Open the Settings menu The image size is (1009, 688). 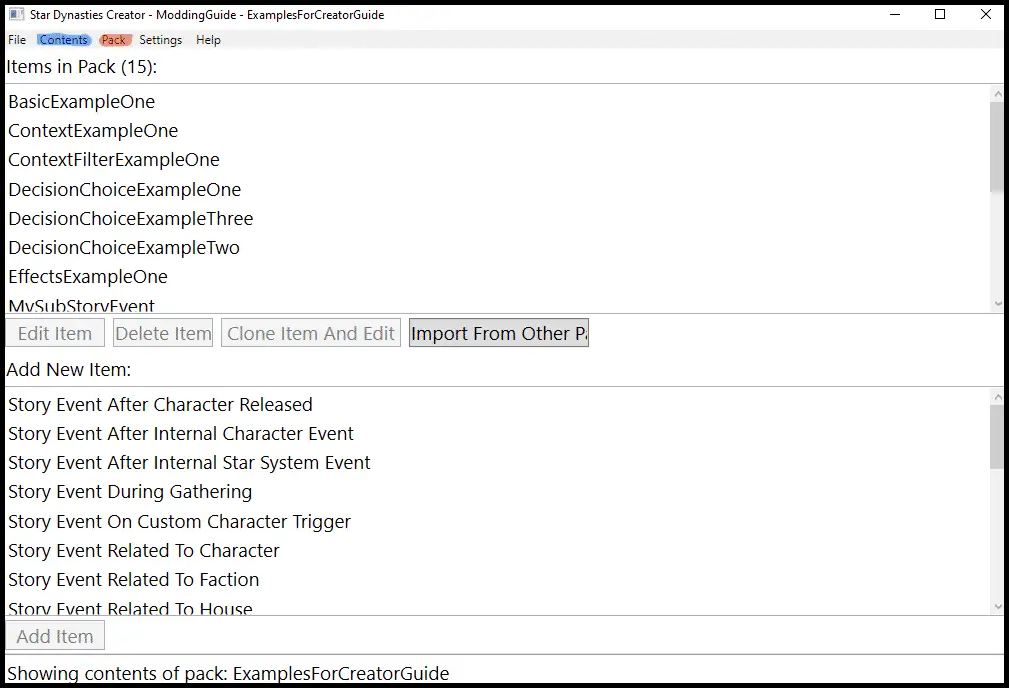coord(160,40)
